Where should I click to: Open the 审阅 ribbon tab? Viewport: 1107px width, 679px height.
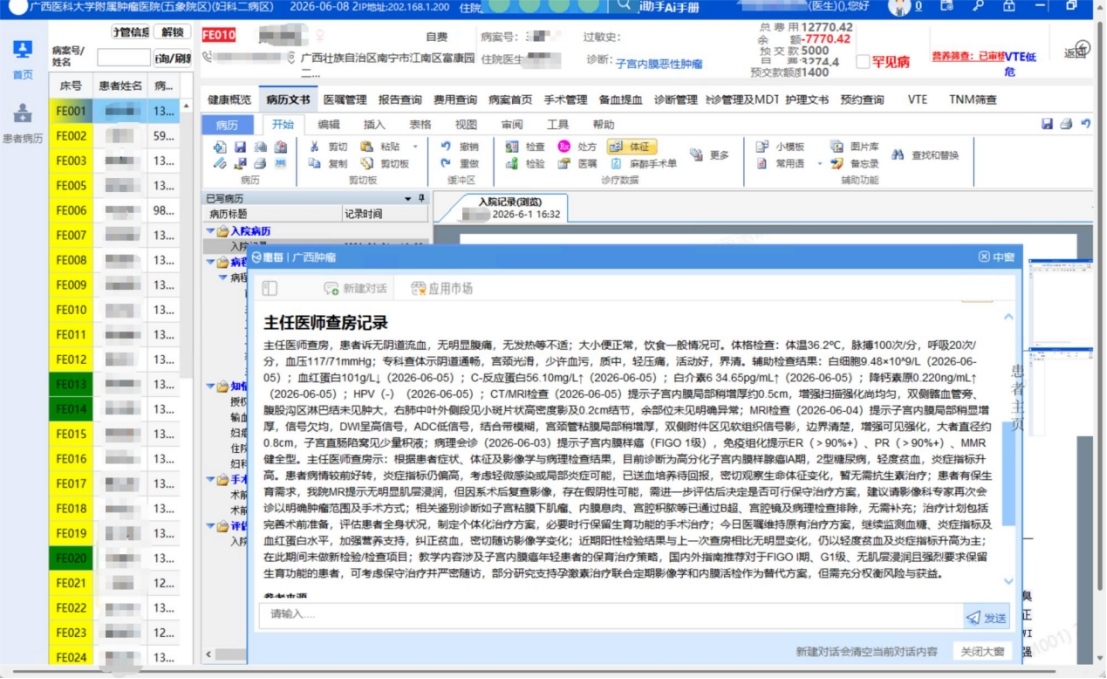click(512, 125)
